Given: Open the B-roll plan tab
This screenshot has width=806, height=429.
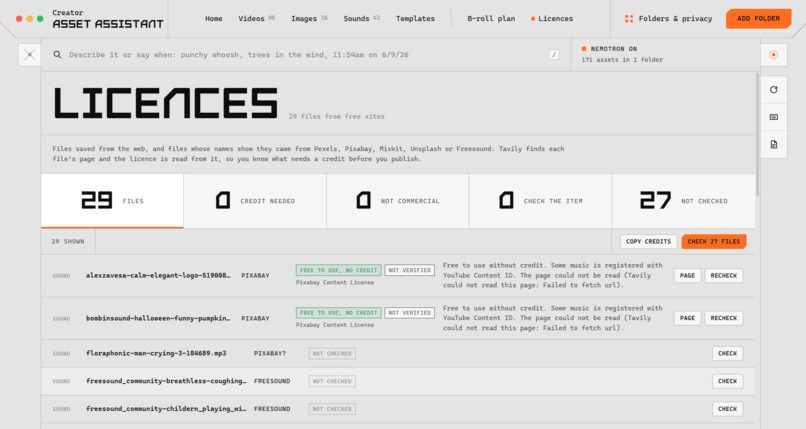Looking at the screenshot, I should pos(491,18).
